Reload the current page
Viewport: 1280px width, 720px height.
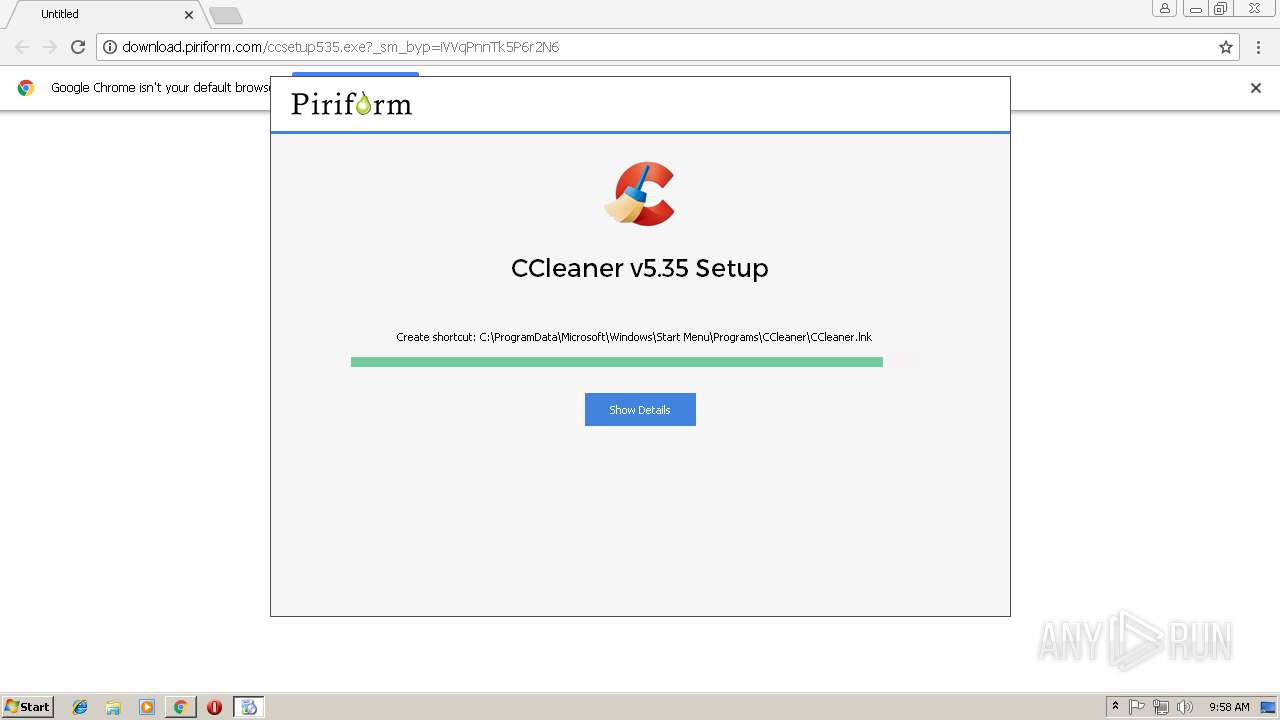tap(78, 47)
